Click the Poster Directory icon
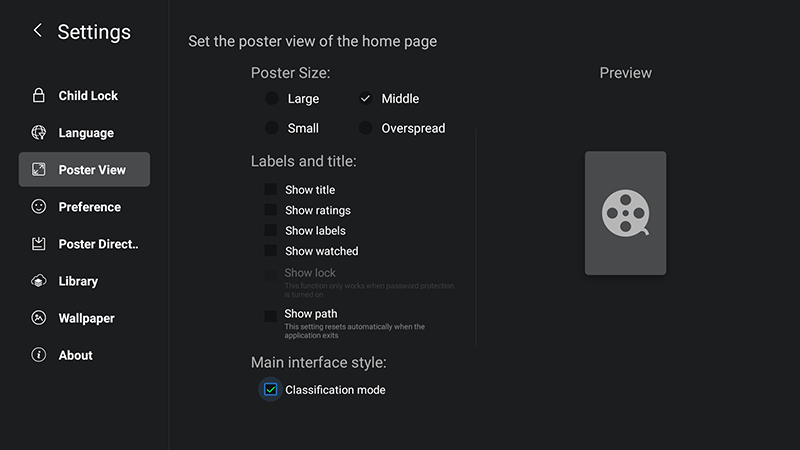This screenshot has width=800, height=450. 39,244
